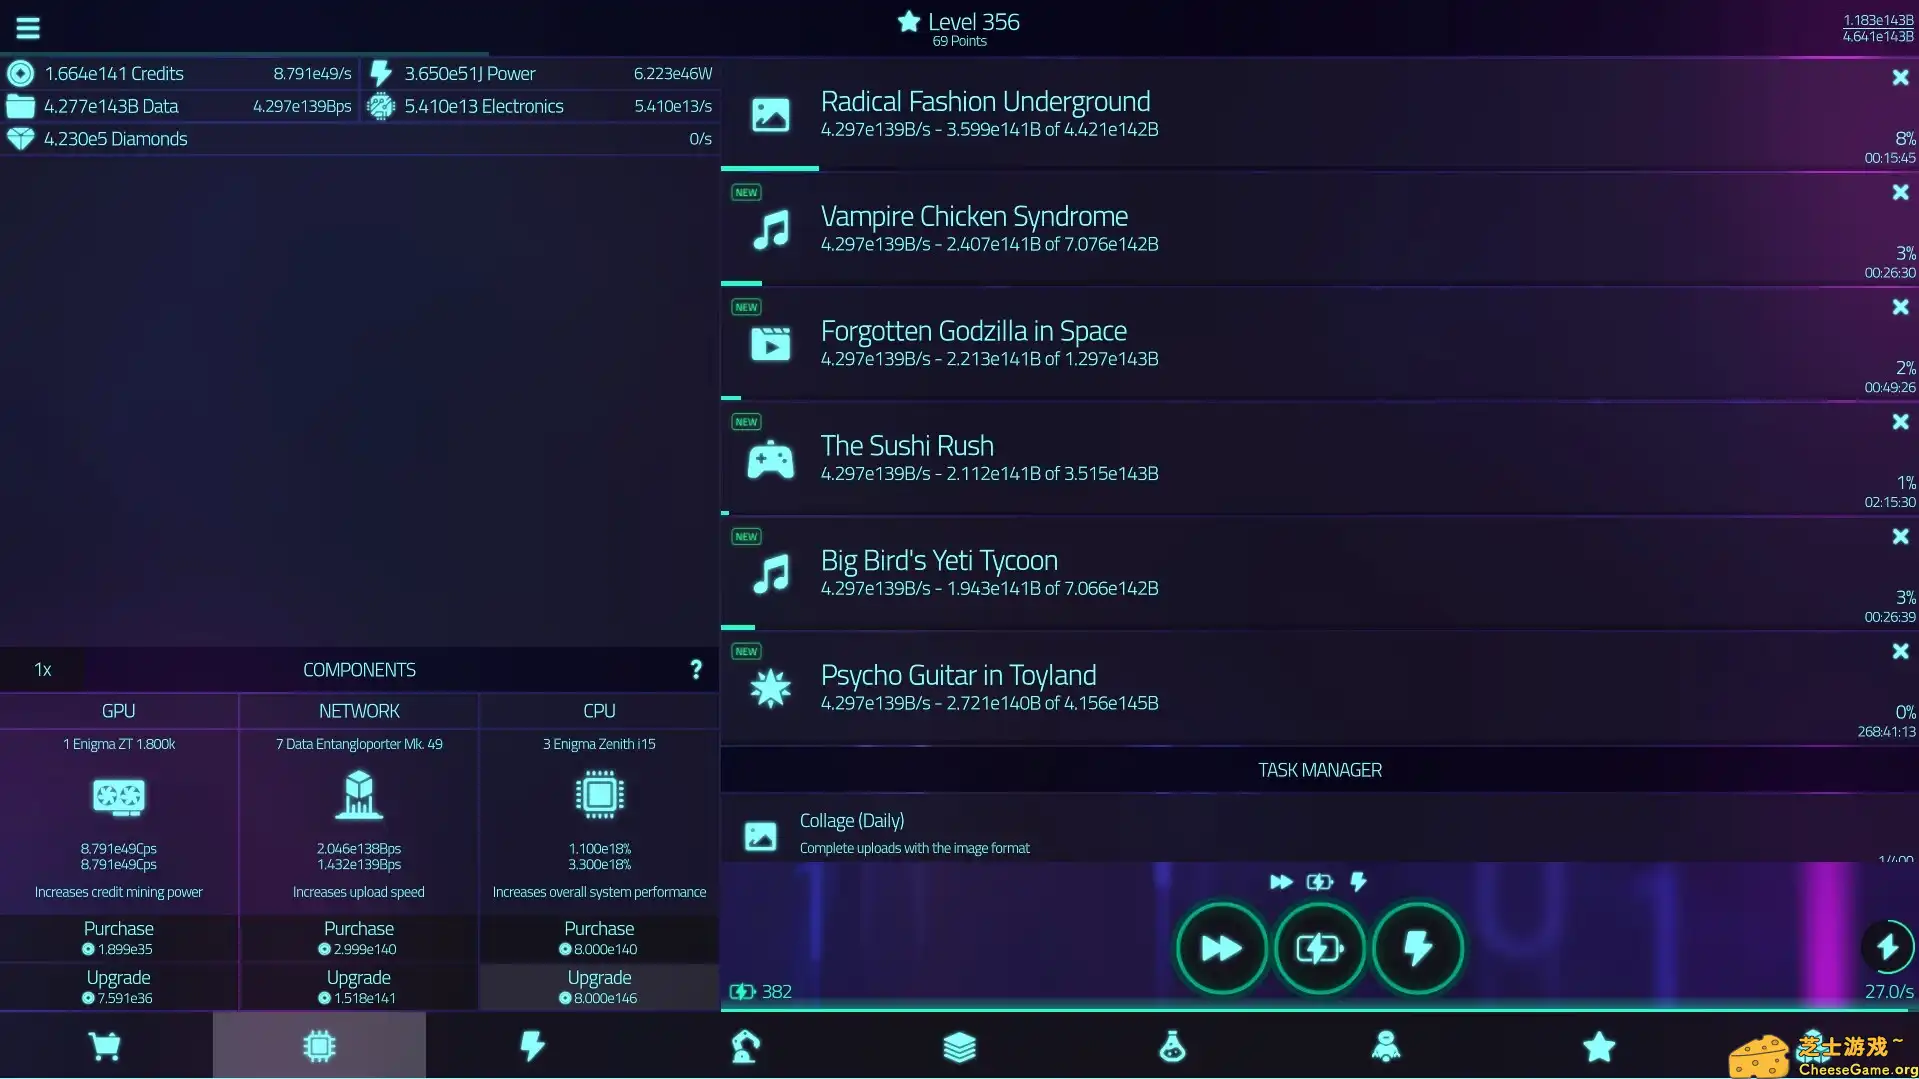1919x1079 pixels.
Task: Activate the lightning power boost
Action: [x=1418, y=947]
